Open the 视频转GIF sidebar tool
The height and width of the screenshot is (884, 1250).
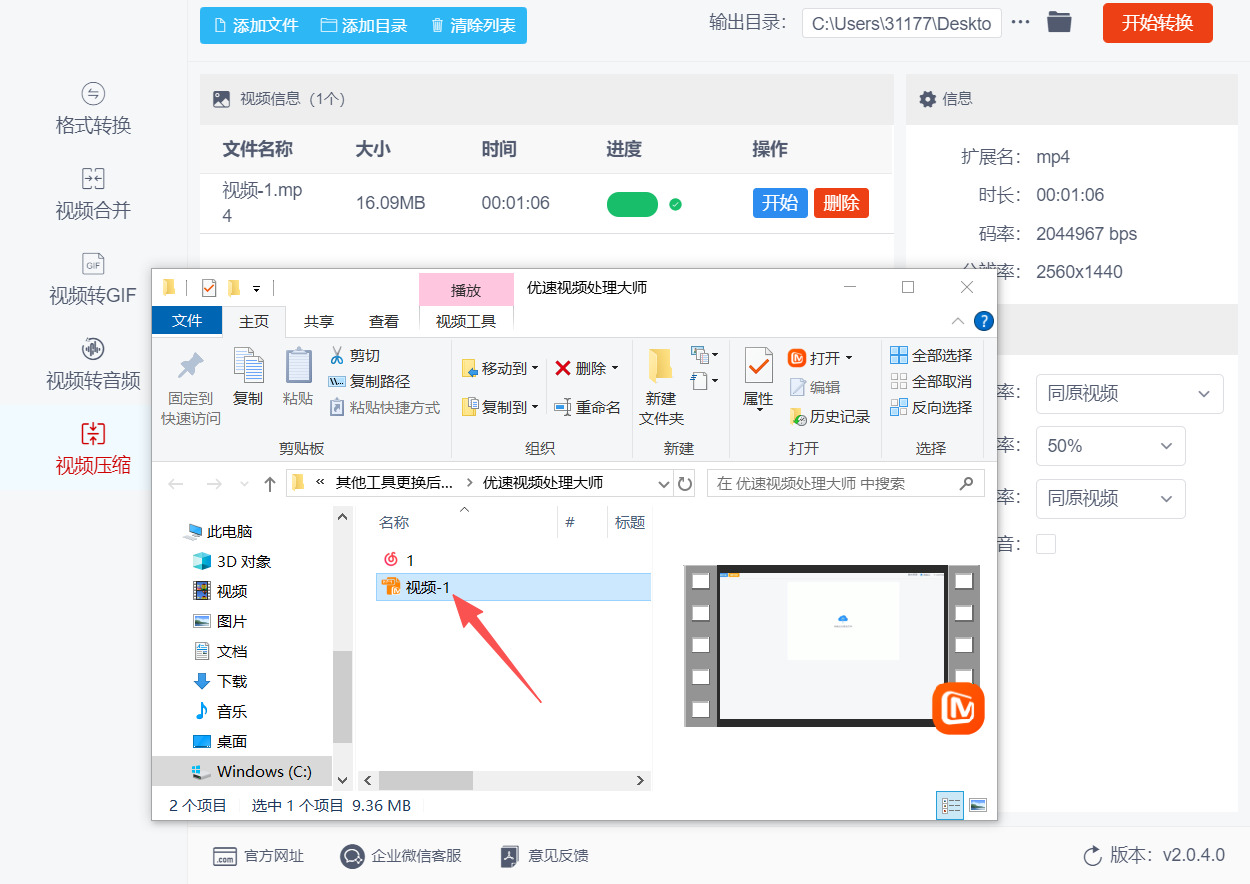click(x=93, y=280)
